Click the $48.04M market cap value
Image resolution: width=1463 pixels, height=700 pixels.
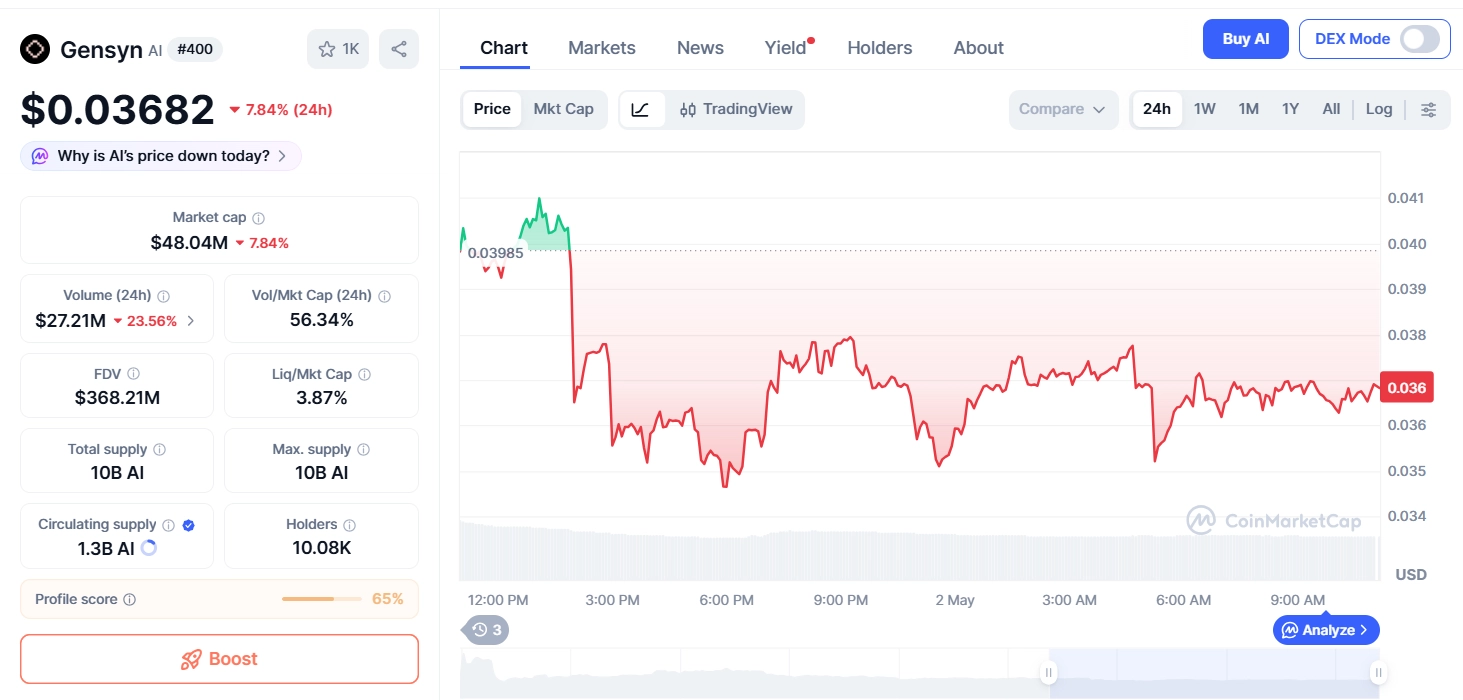coord(189,243)
